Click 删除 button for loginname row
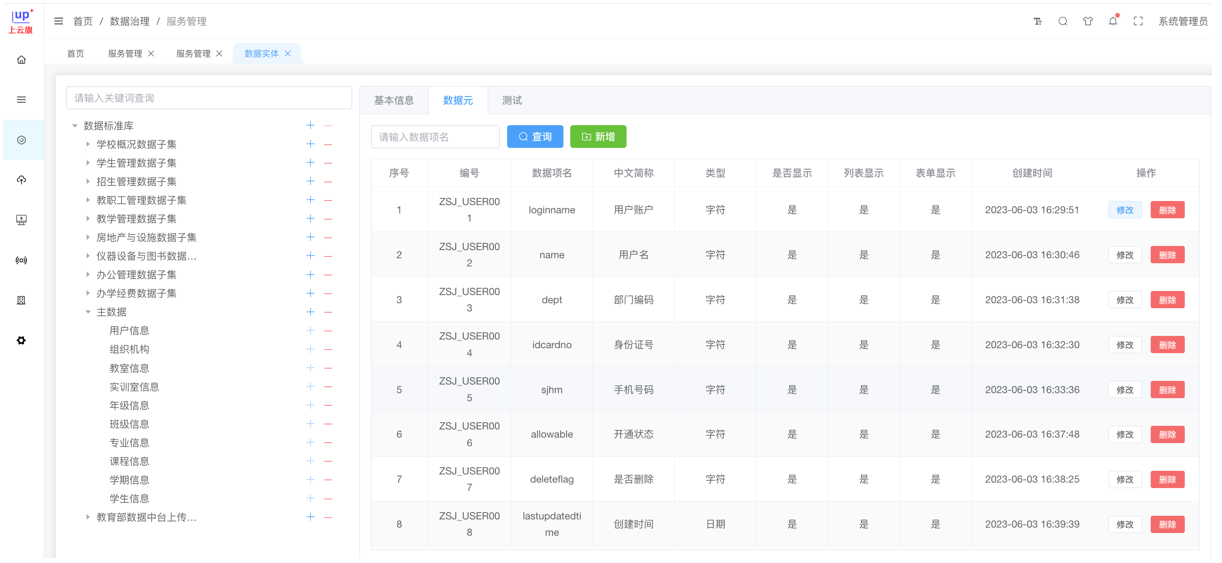 point(1167,210)
